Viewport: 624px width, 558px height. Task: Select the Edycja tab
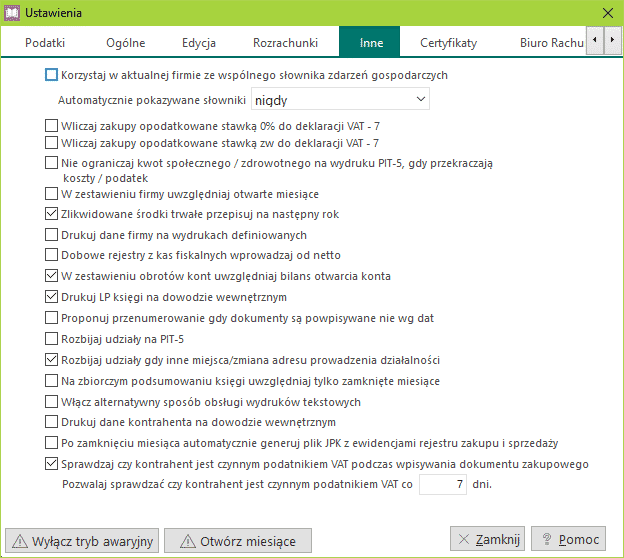199,43
